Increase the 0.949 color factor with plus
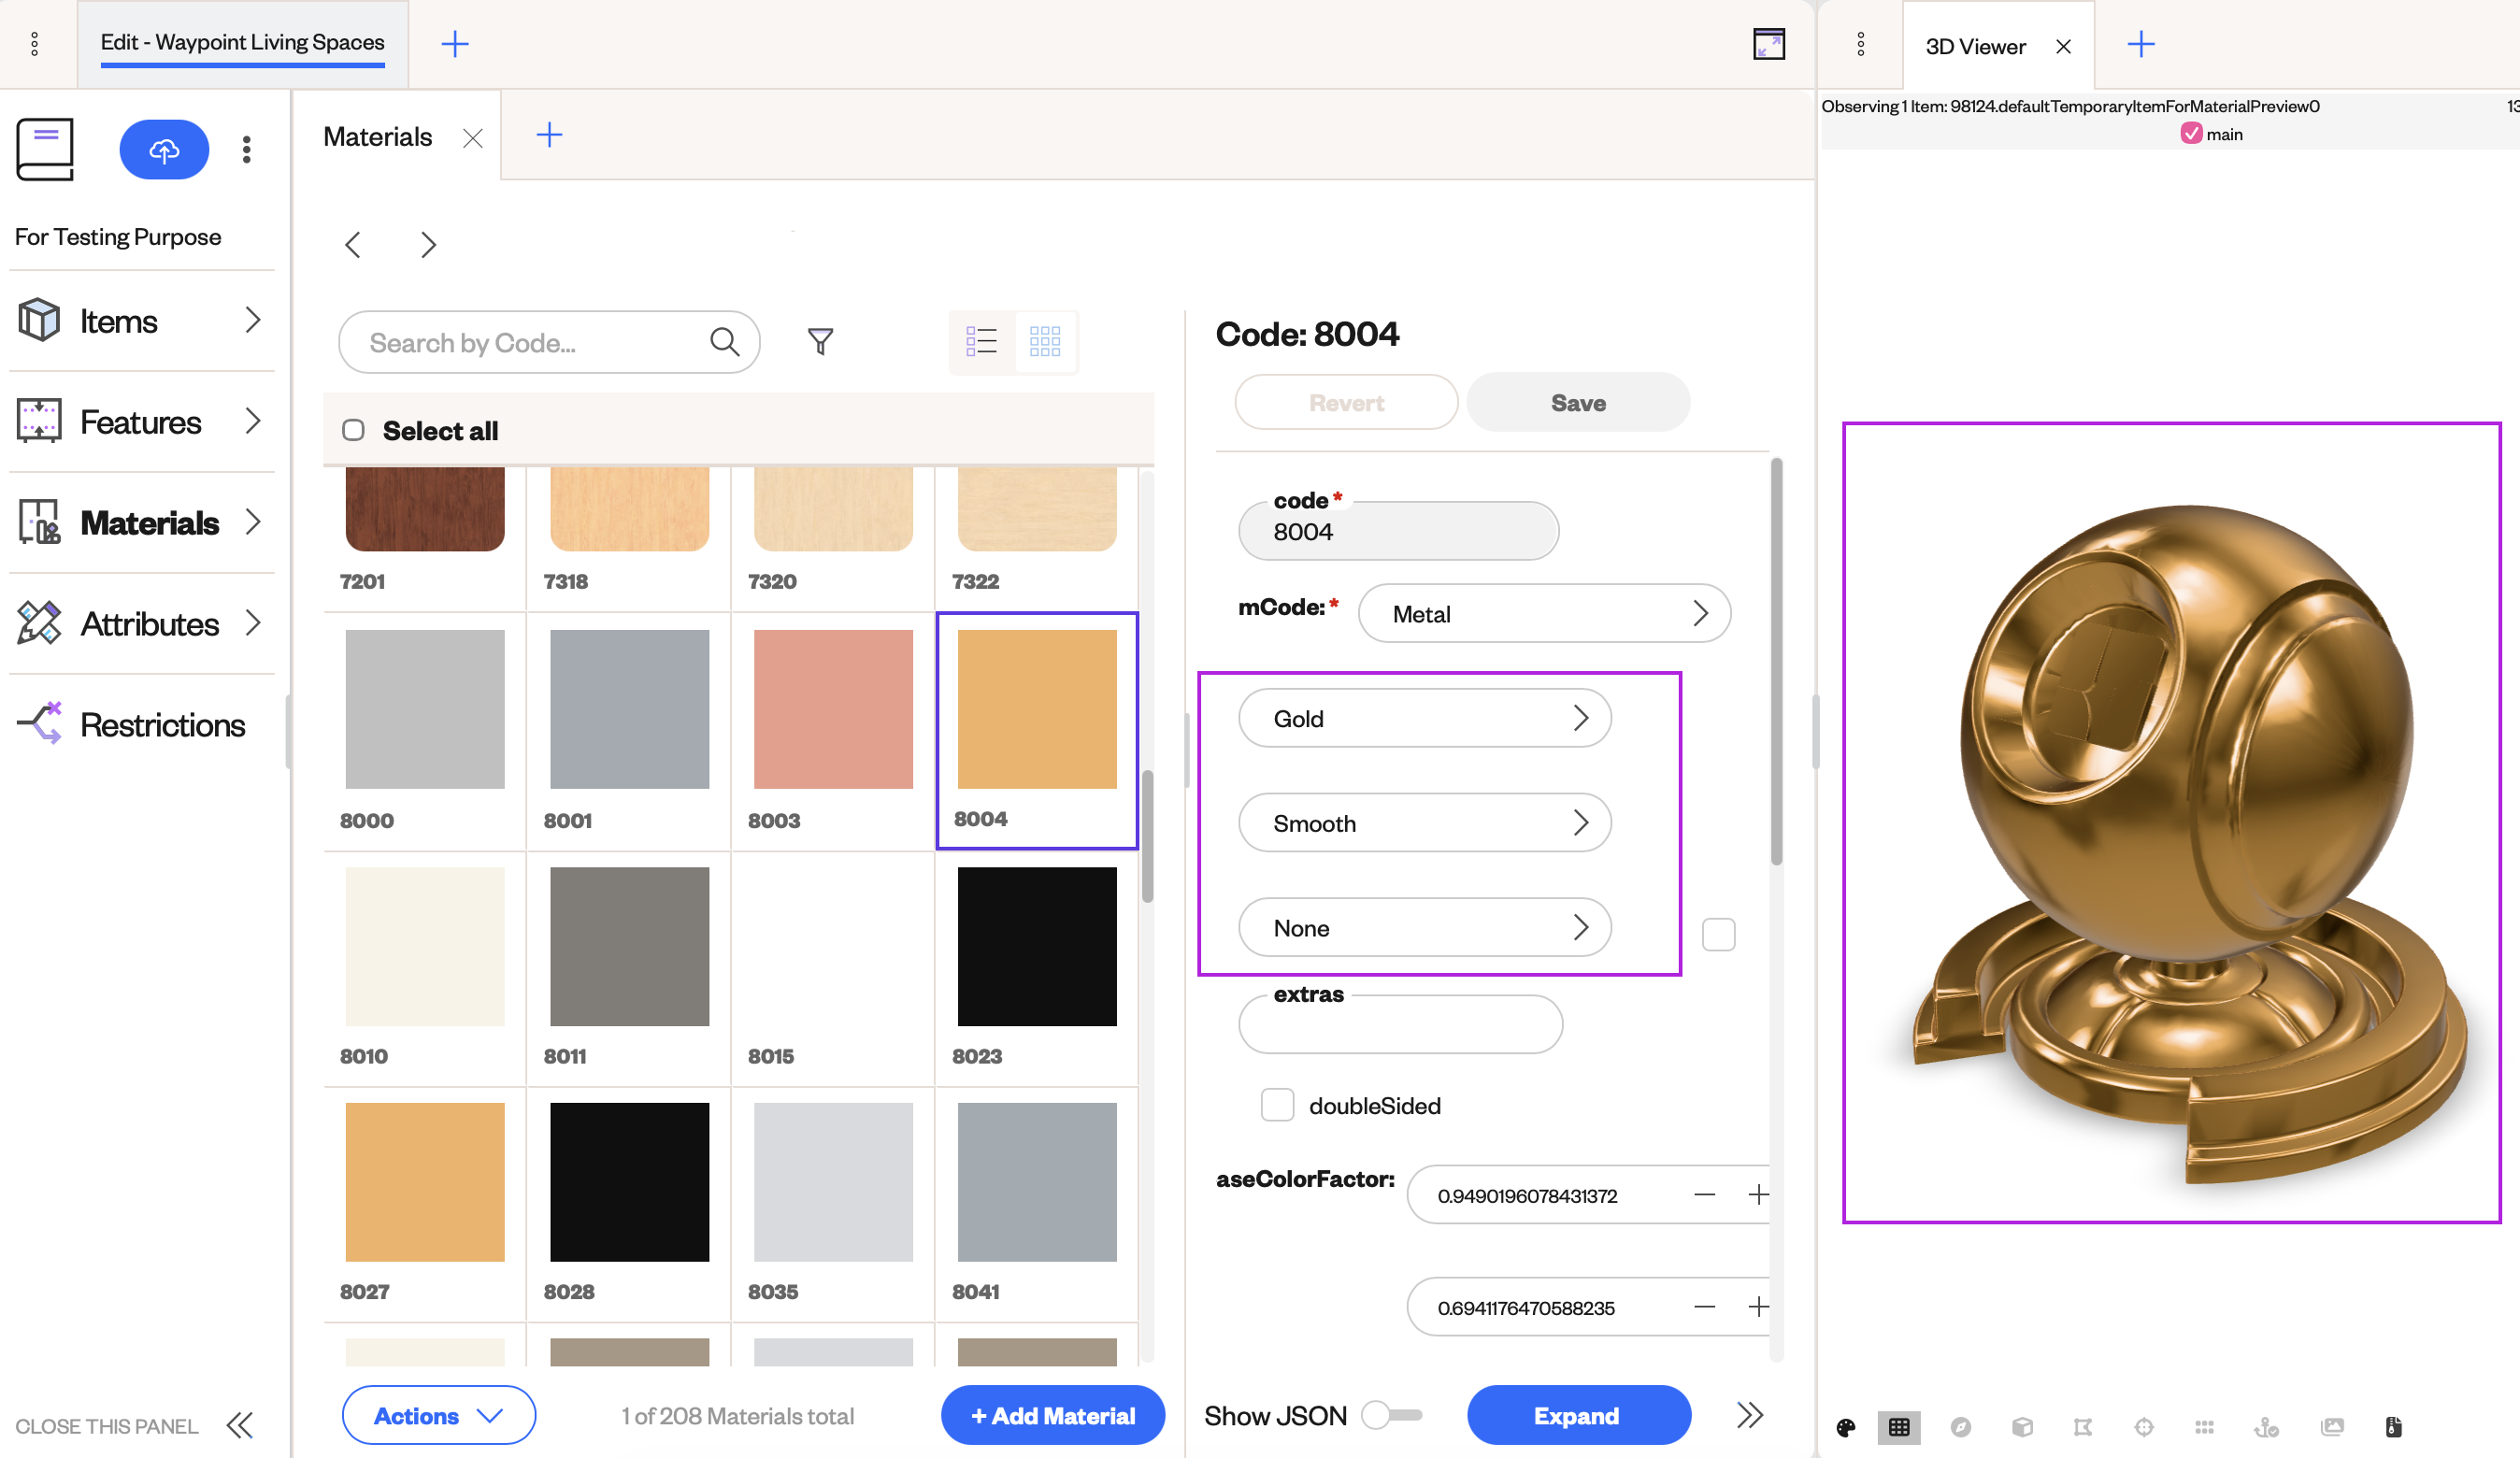The height and width of the screenshot is (1458, 2520). click(1757, 1195)
